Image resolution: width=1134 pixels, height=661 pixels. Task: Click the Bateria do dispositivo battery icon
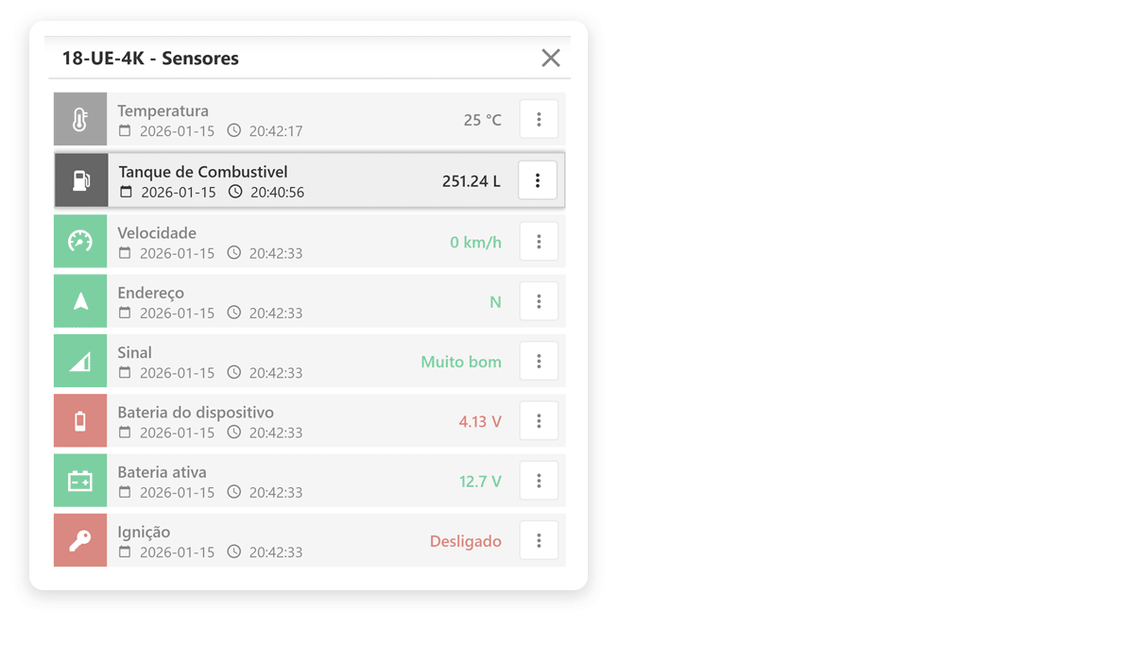point(80,421)
